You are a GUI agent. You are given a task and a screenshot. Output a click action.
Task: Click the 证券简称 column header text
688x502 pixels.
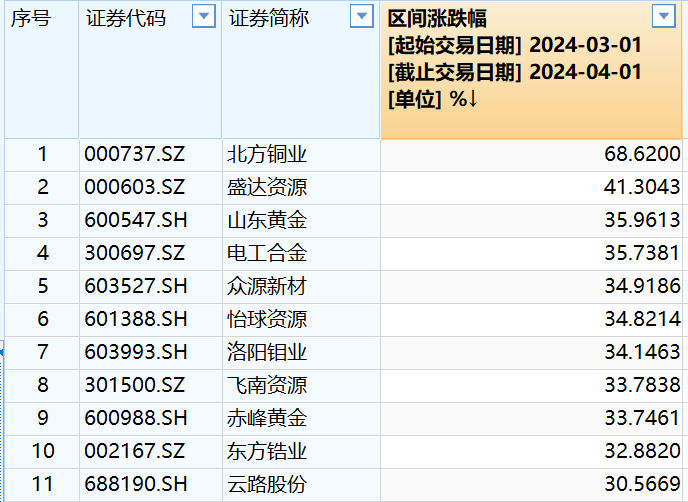click(x=269, y=18)
